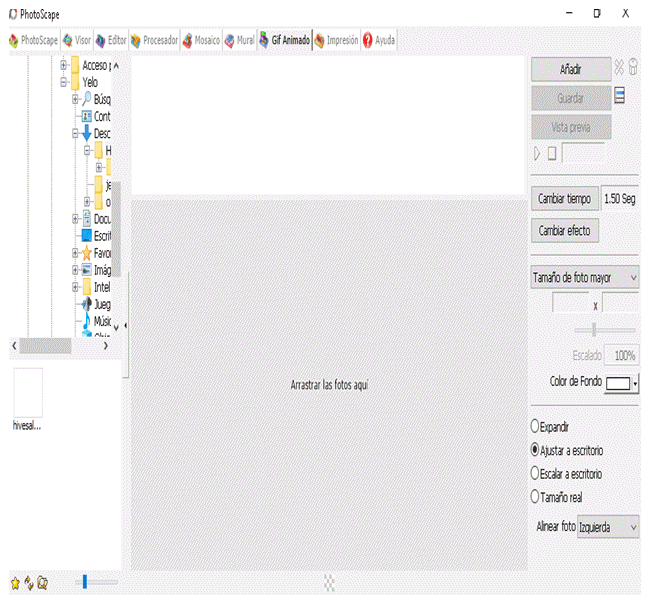Select the Tamaño real option
650x600 pixels.
(557, 497)
